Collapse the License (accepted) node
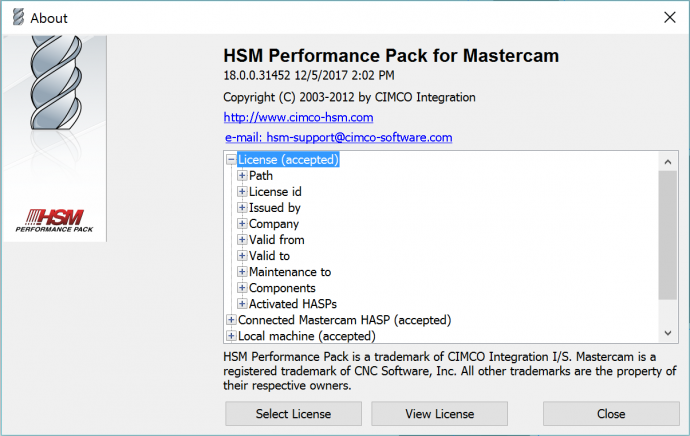 pyautogui.click(x=231, y=159)
